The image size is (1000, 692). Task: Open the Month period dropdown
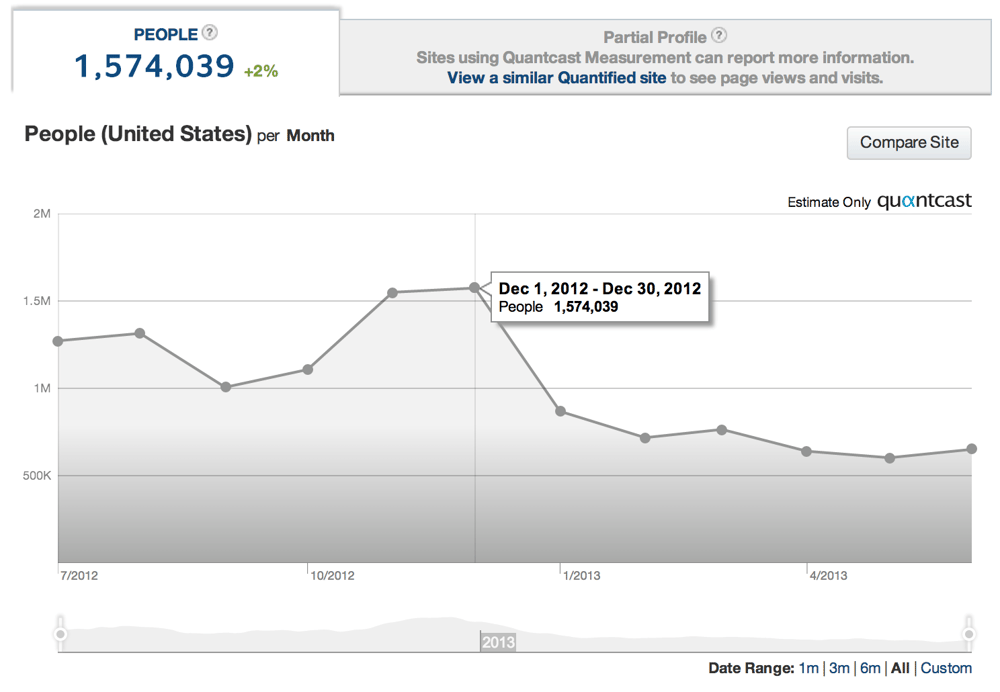click(x=311, y=136)
